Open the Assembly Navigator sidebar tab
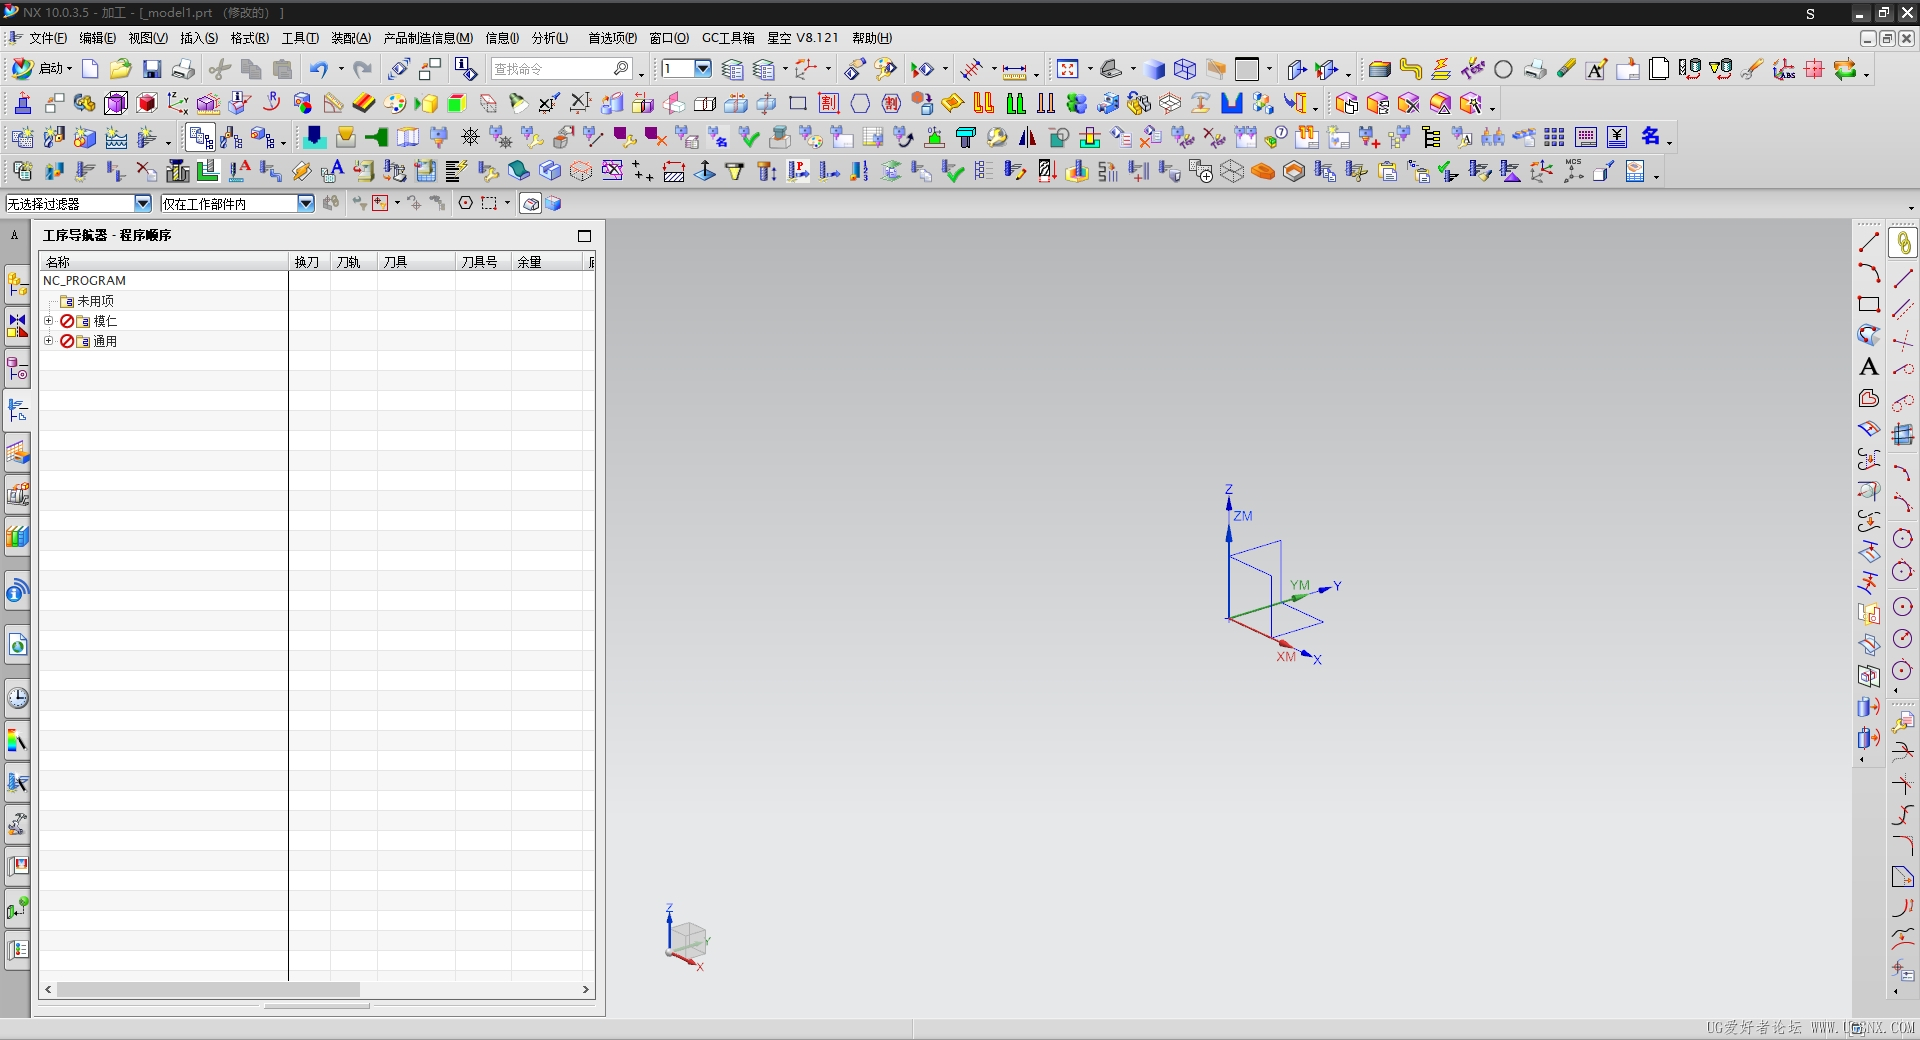Image resolution: width=1920 pixels, height=1040 pixels. tap(18, 285)
